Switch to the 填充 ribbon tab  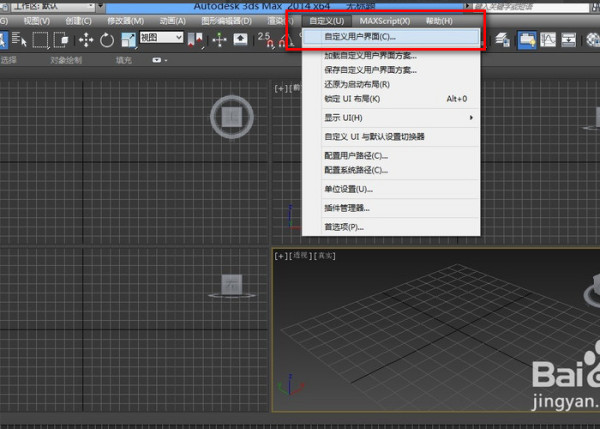[x=124, y=60]
